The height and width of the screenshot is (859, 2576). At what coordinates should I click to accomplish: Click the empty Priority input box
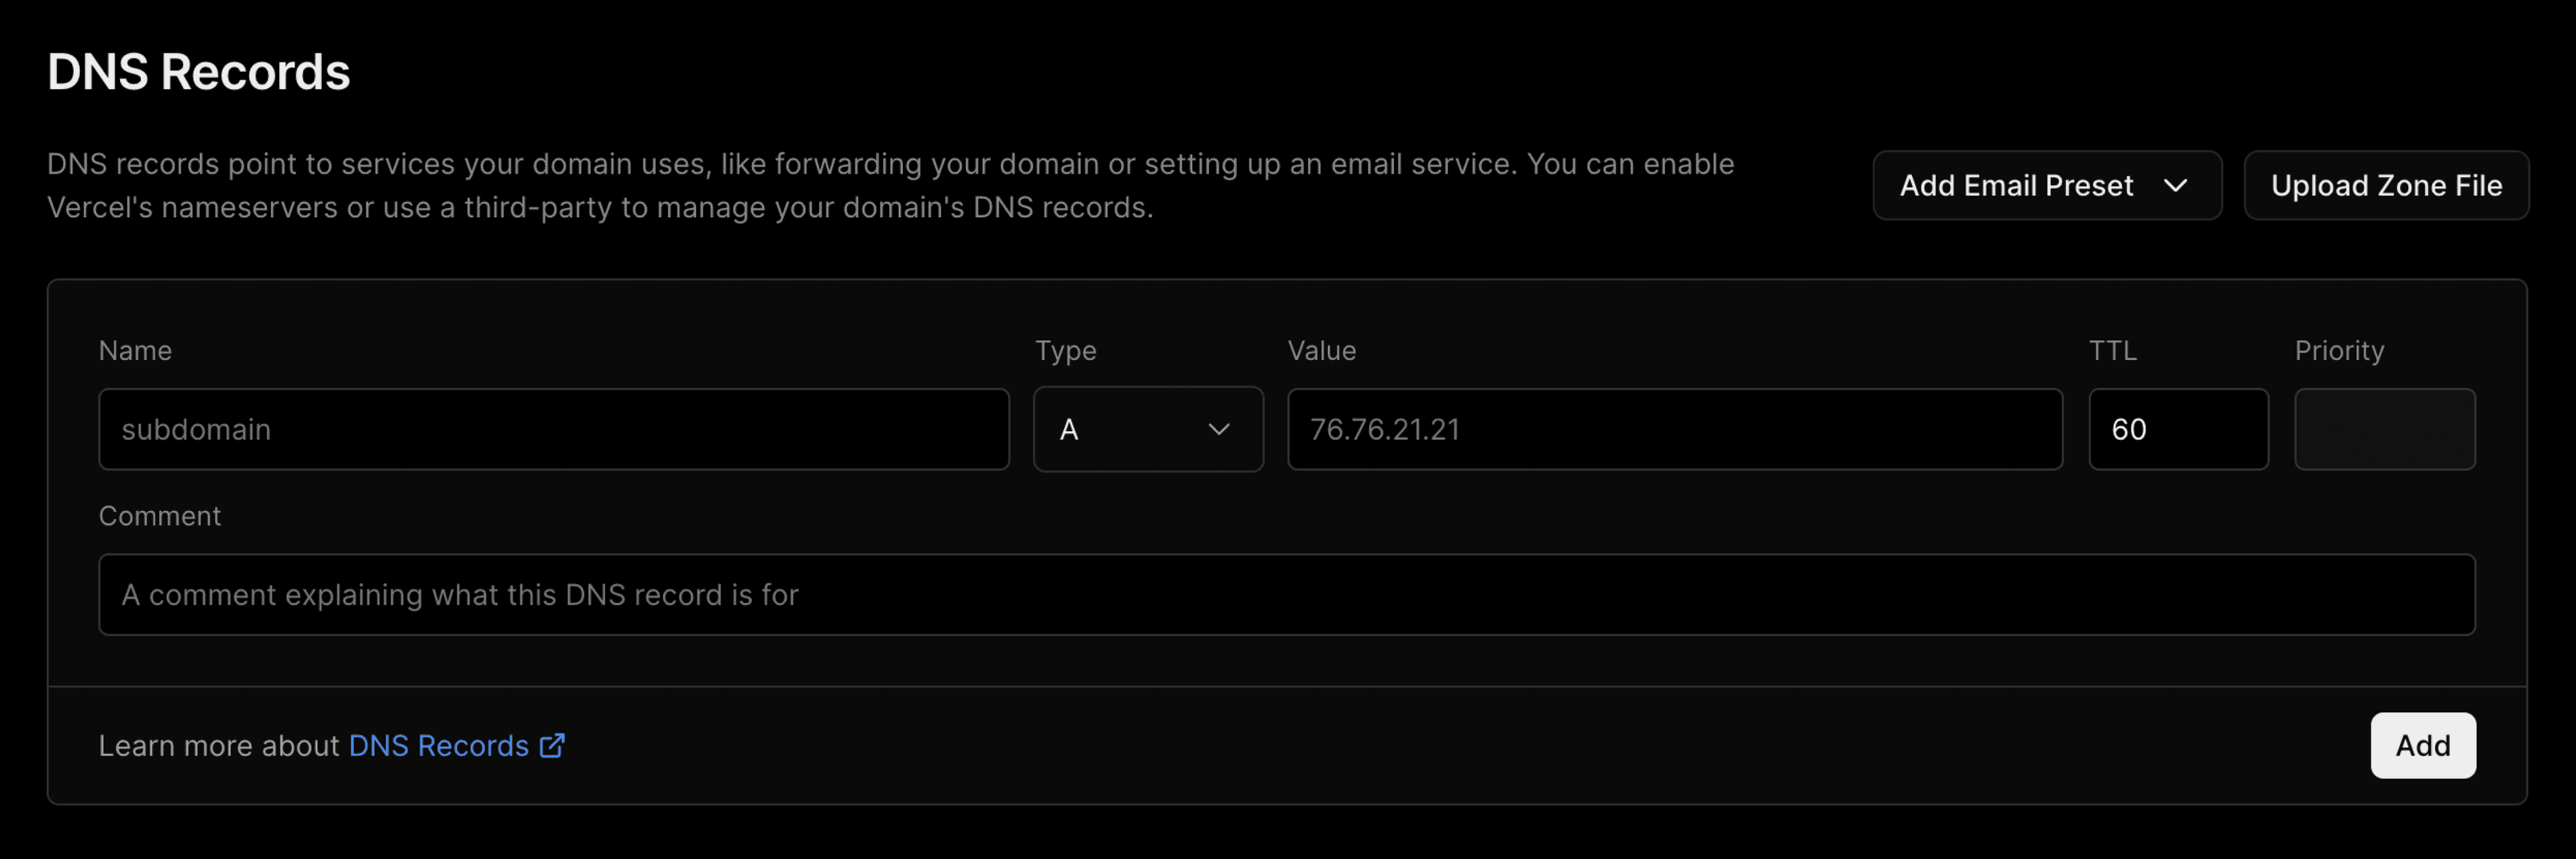click(2385, 429)
